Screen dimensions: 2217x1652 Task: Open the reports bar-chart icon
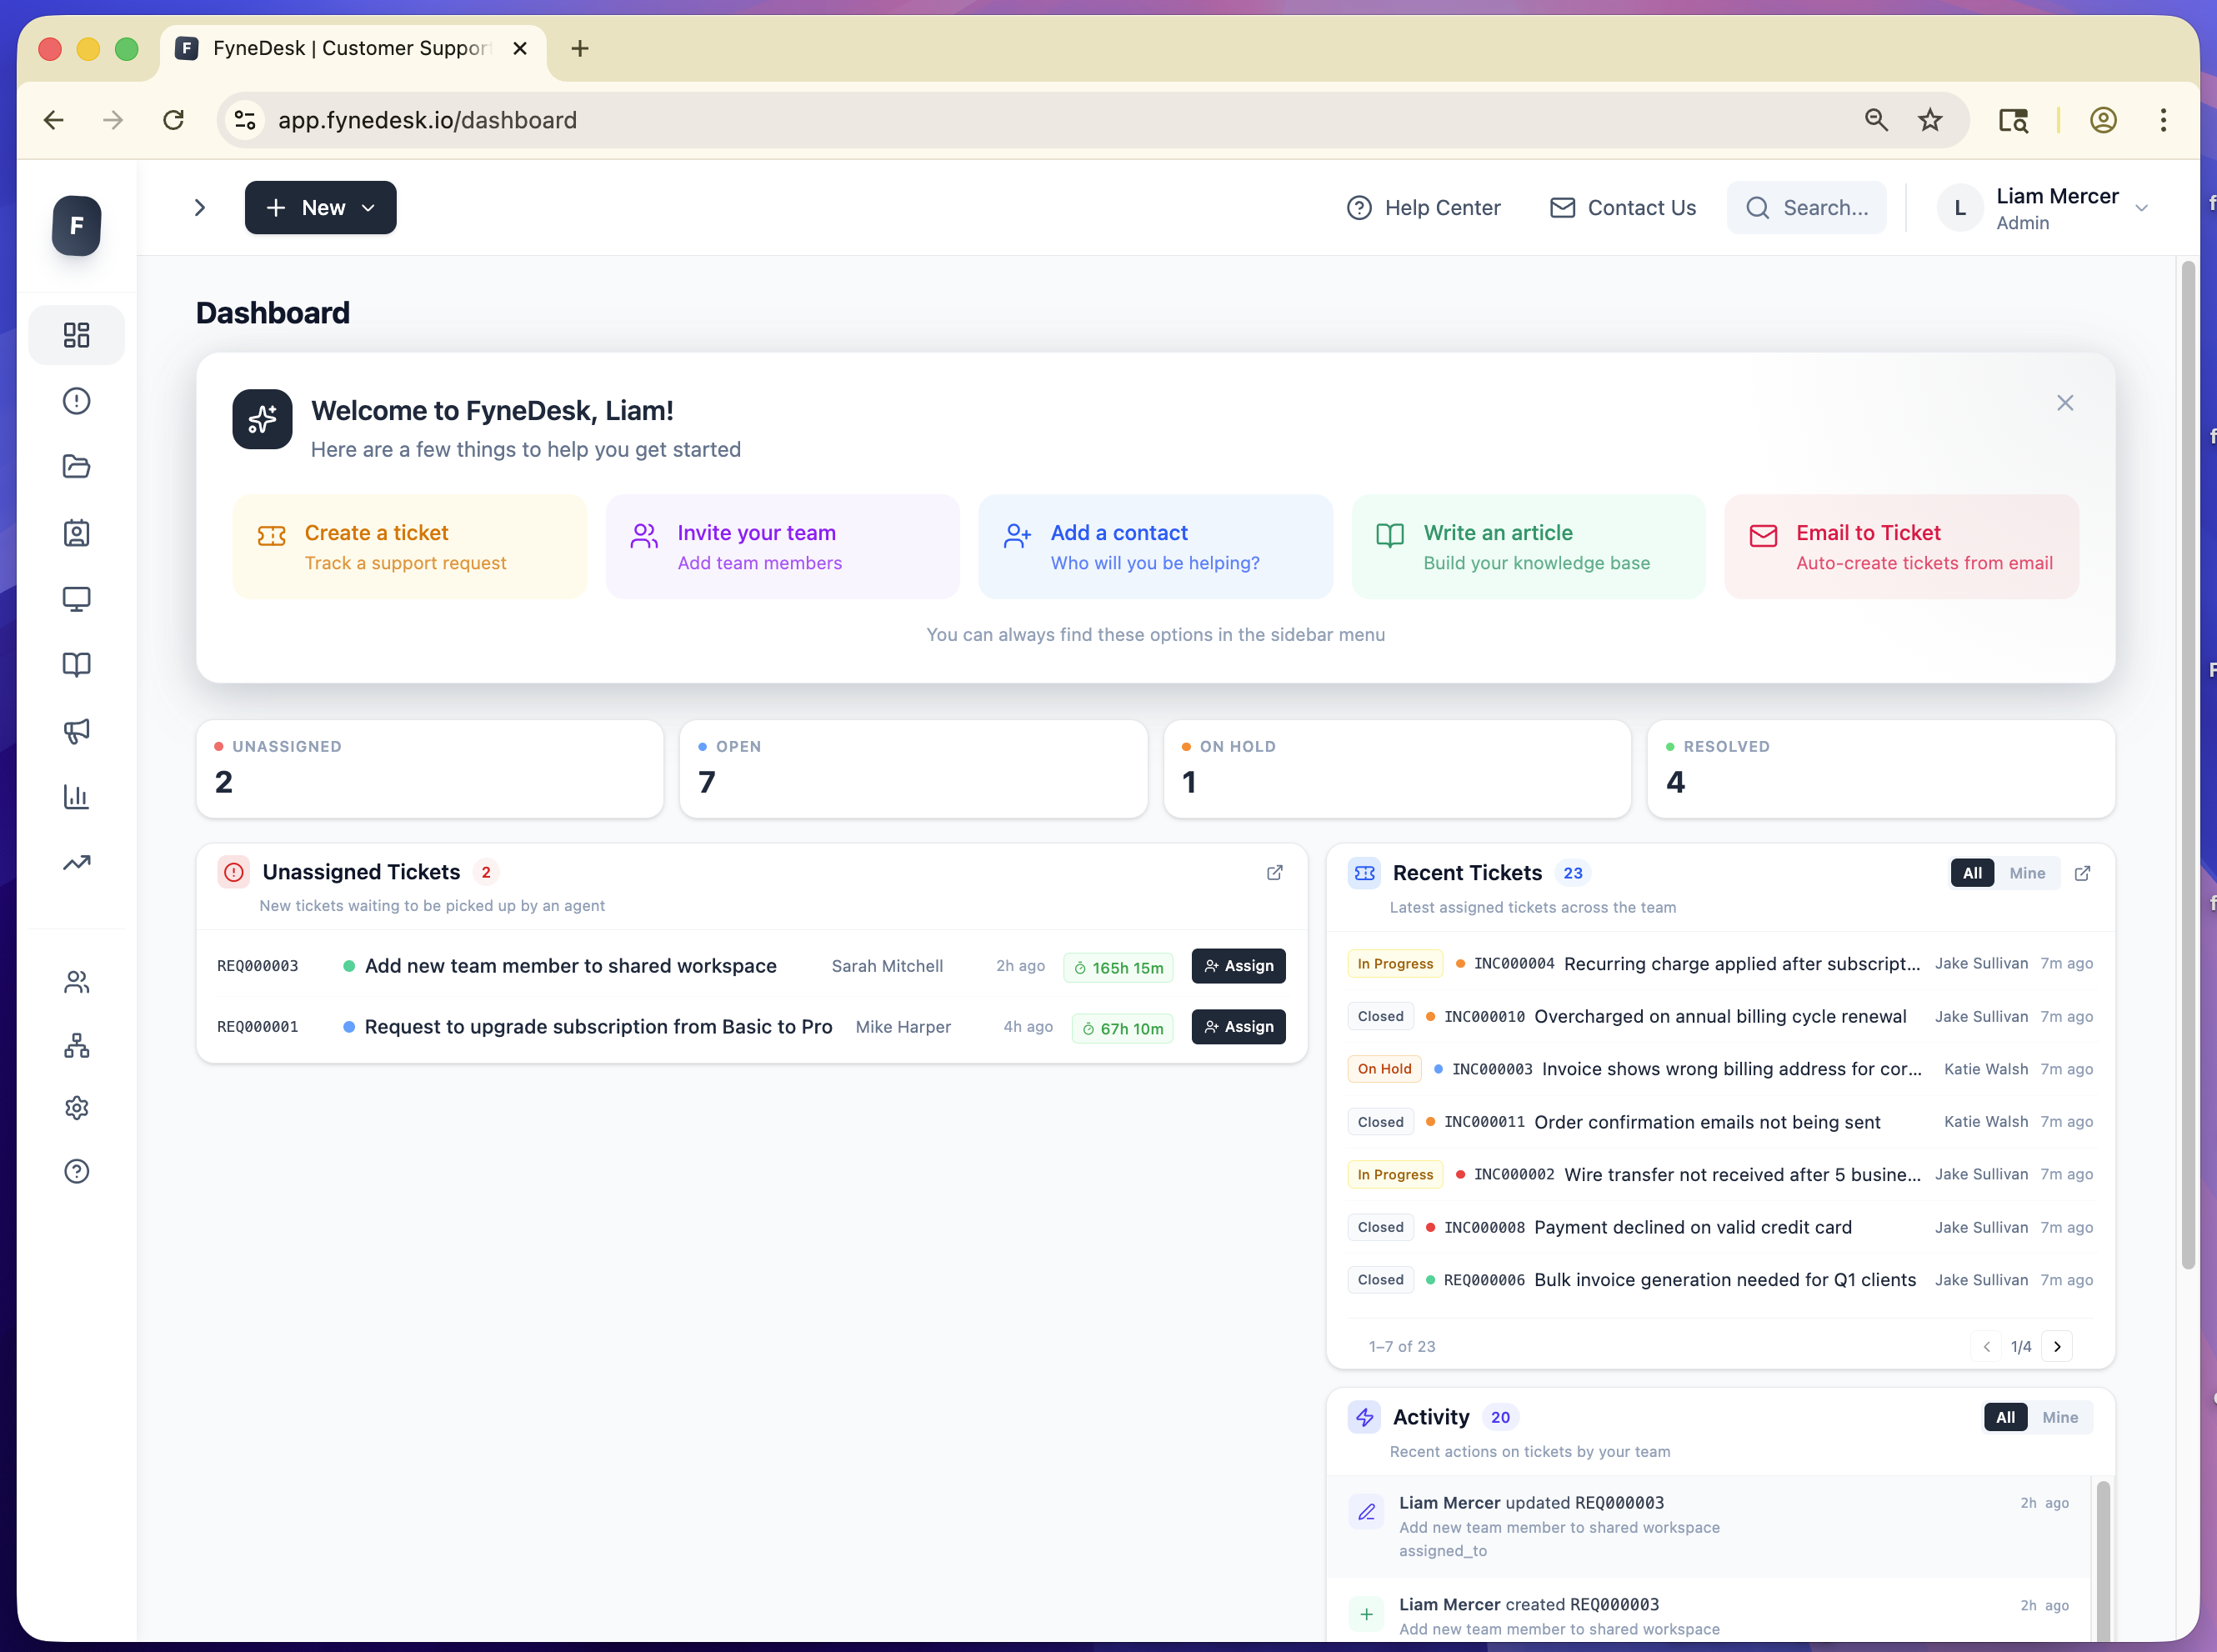point(76,797)
